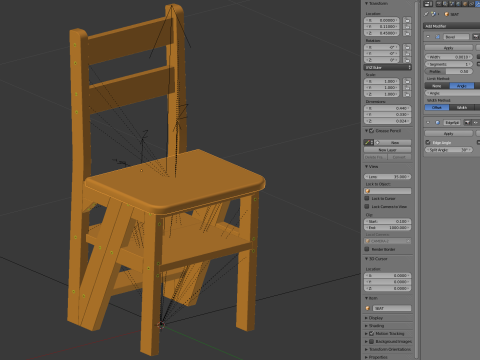The width and height of the screenshot is (480, 360).
Task: Lock the Scale Y value
Action: pos(407,88)
